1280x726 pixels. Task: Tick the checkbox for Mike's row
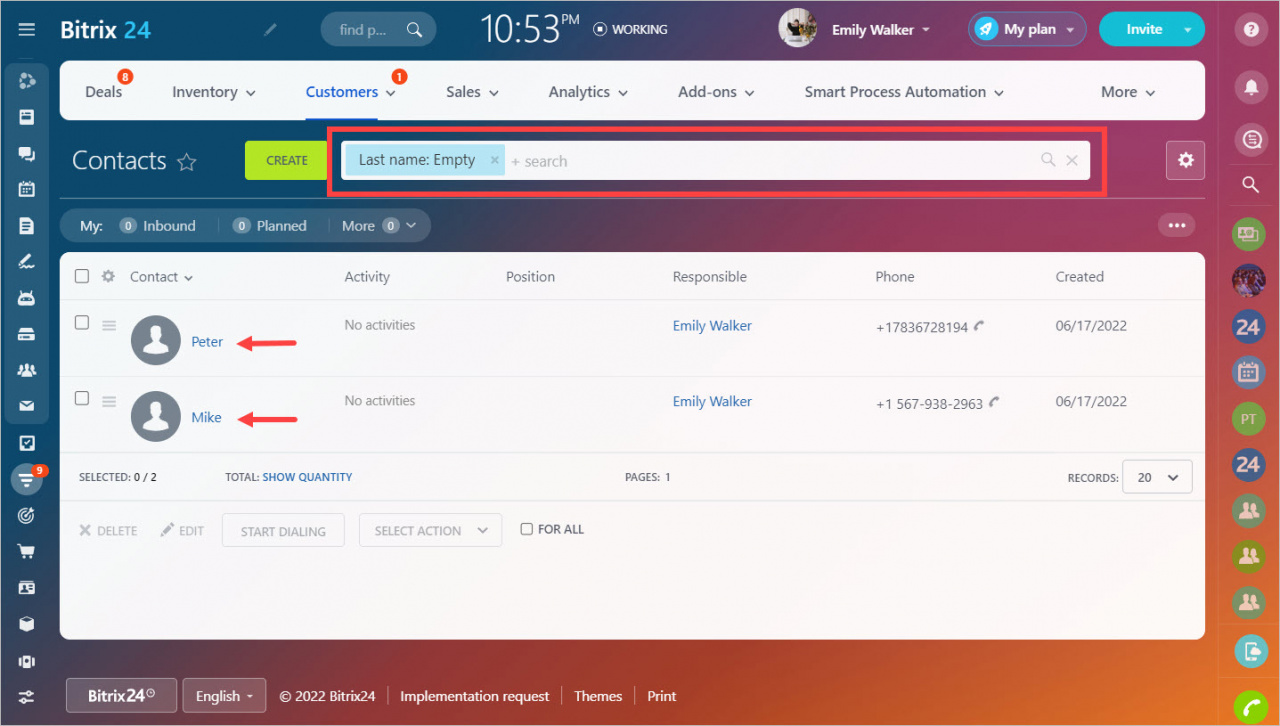[x=82, y=398]
